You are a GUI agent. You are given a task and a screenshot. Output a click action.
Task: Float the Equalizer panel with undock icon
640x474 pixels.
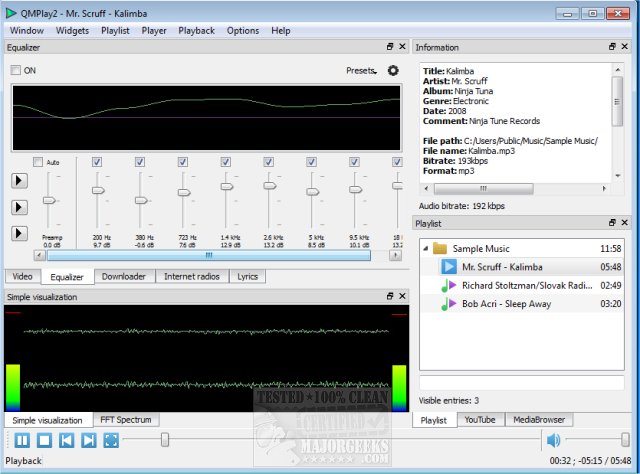coord(390,47)
